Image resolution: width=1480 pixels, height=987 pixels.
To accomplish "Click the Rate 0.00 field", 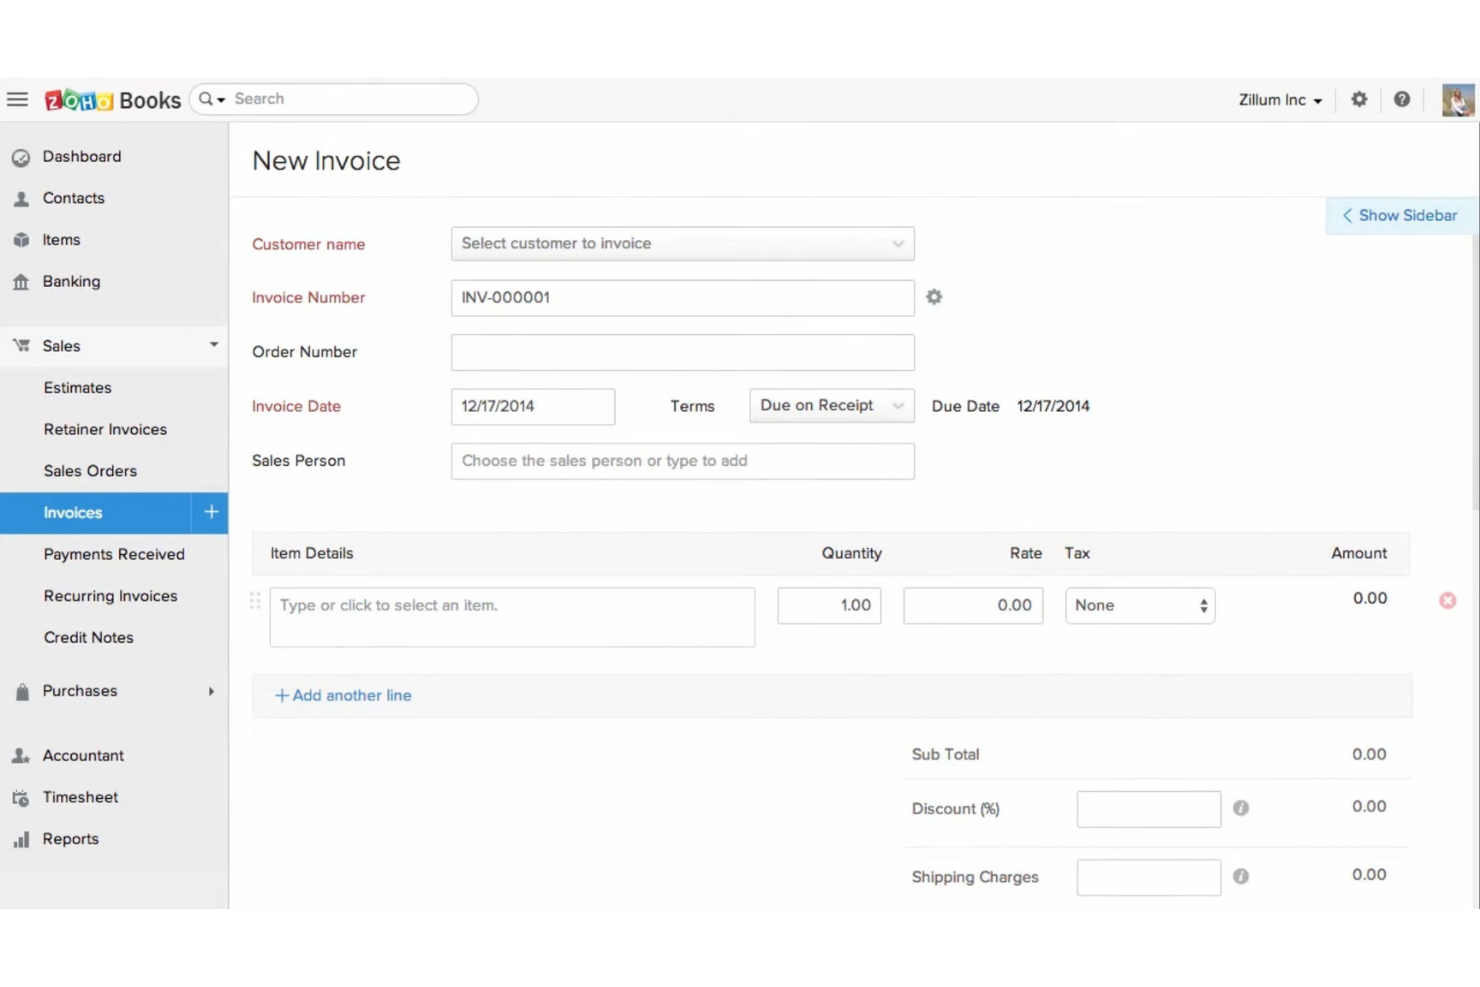I will 973,606.
